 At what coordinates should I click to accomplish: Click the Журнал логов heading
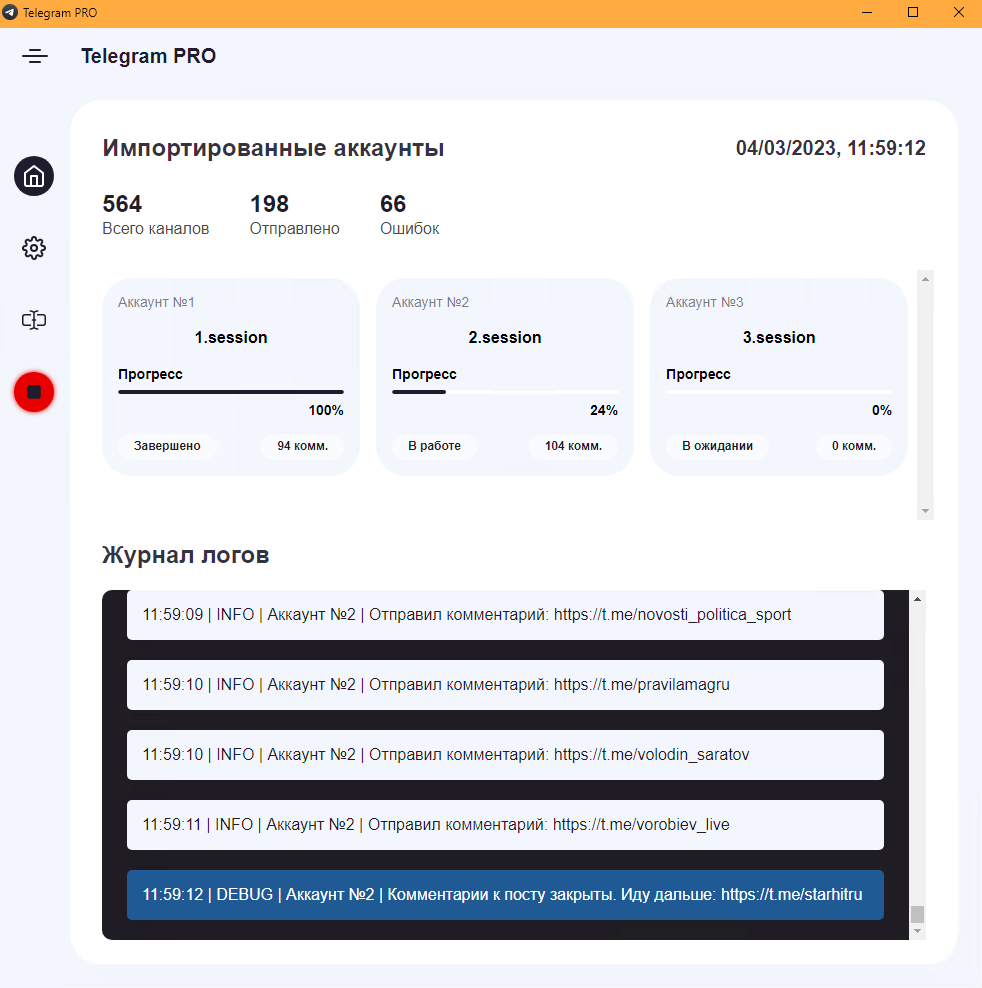coord(186,555)
